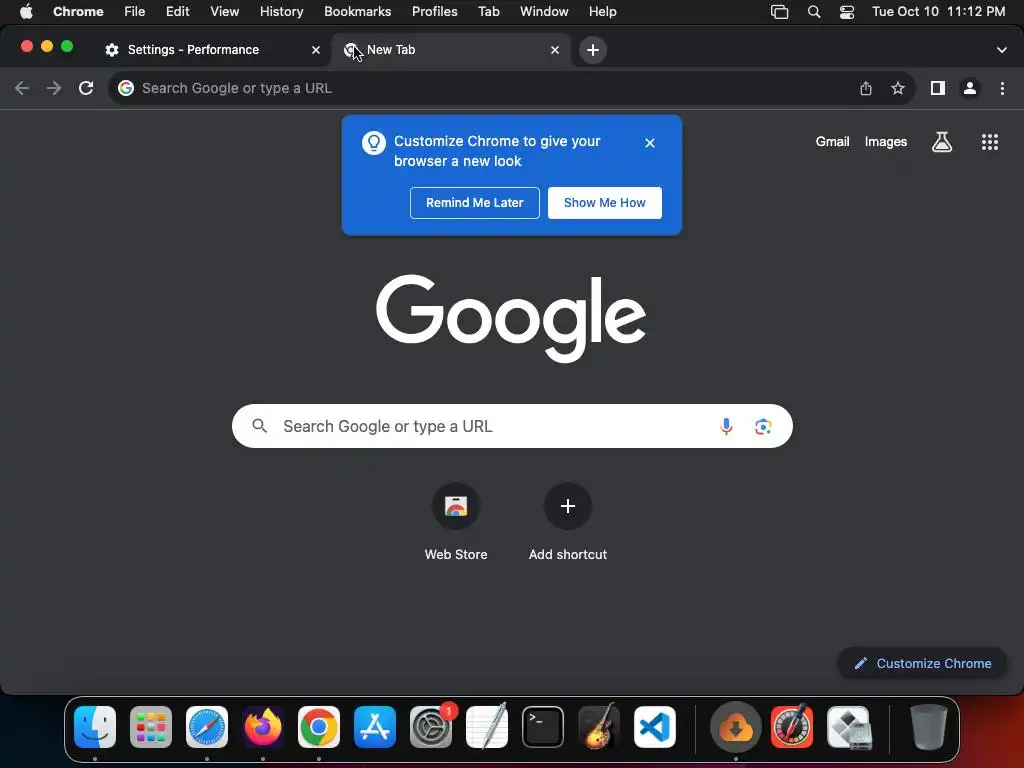Open the Apple menu
The height and width of the screenshot is (768, 1024).
point(26,12)
